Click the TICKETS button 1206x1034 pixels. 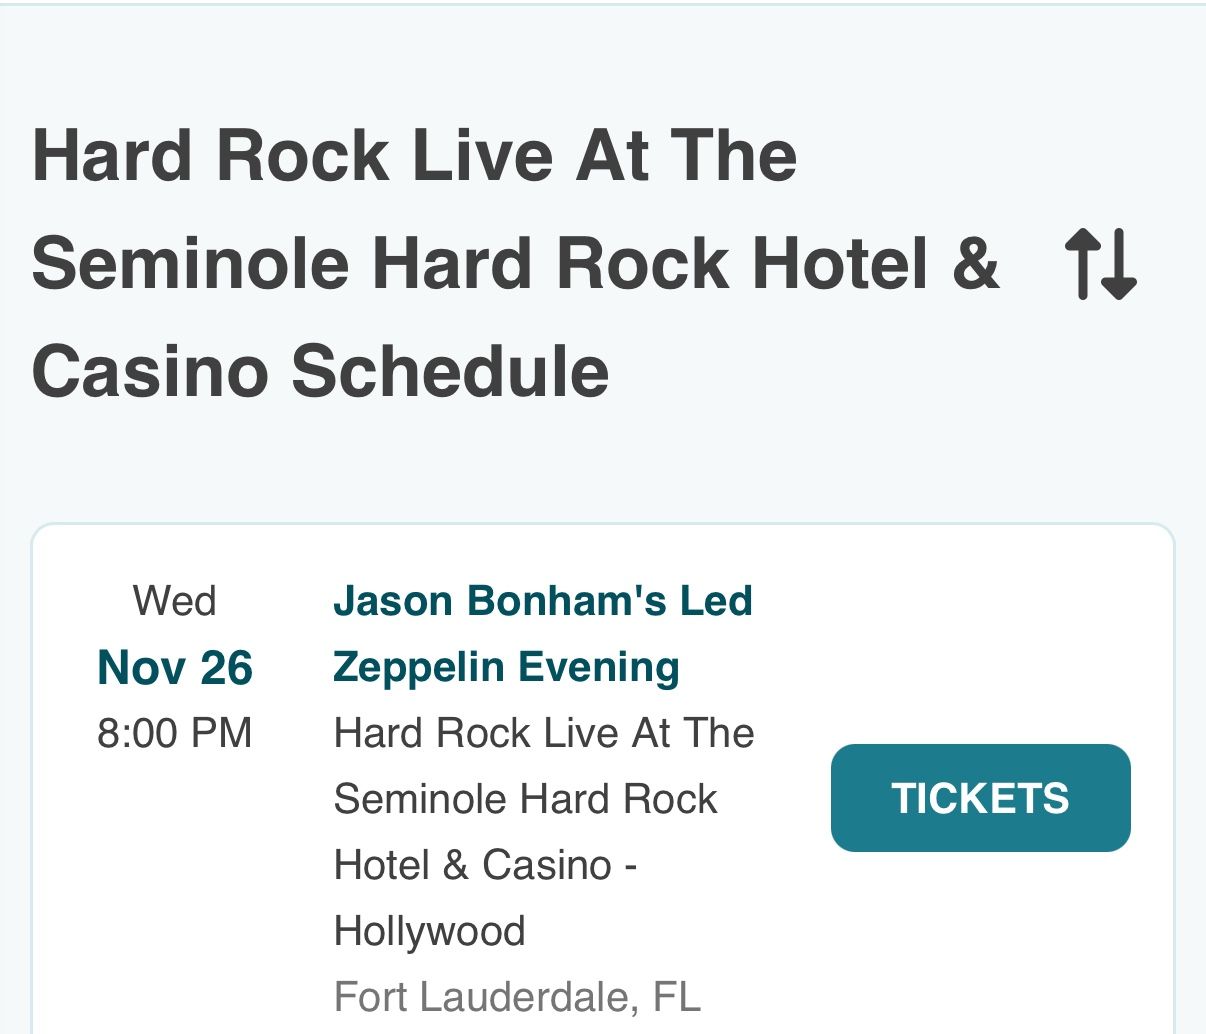point(980,798)
